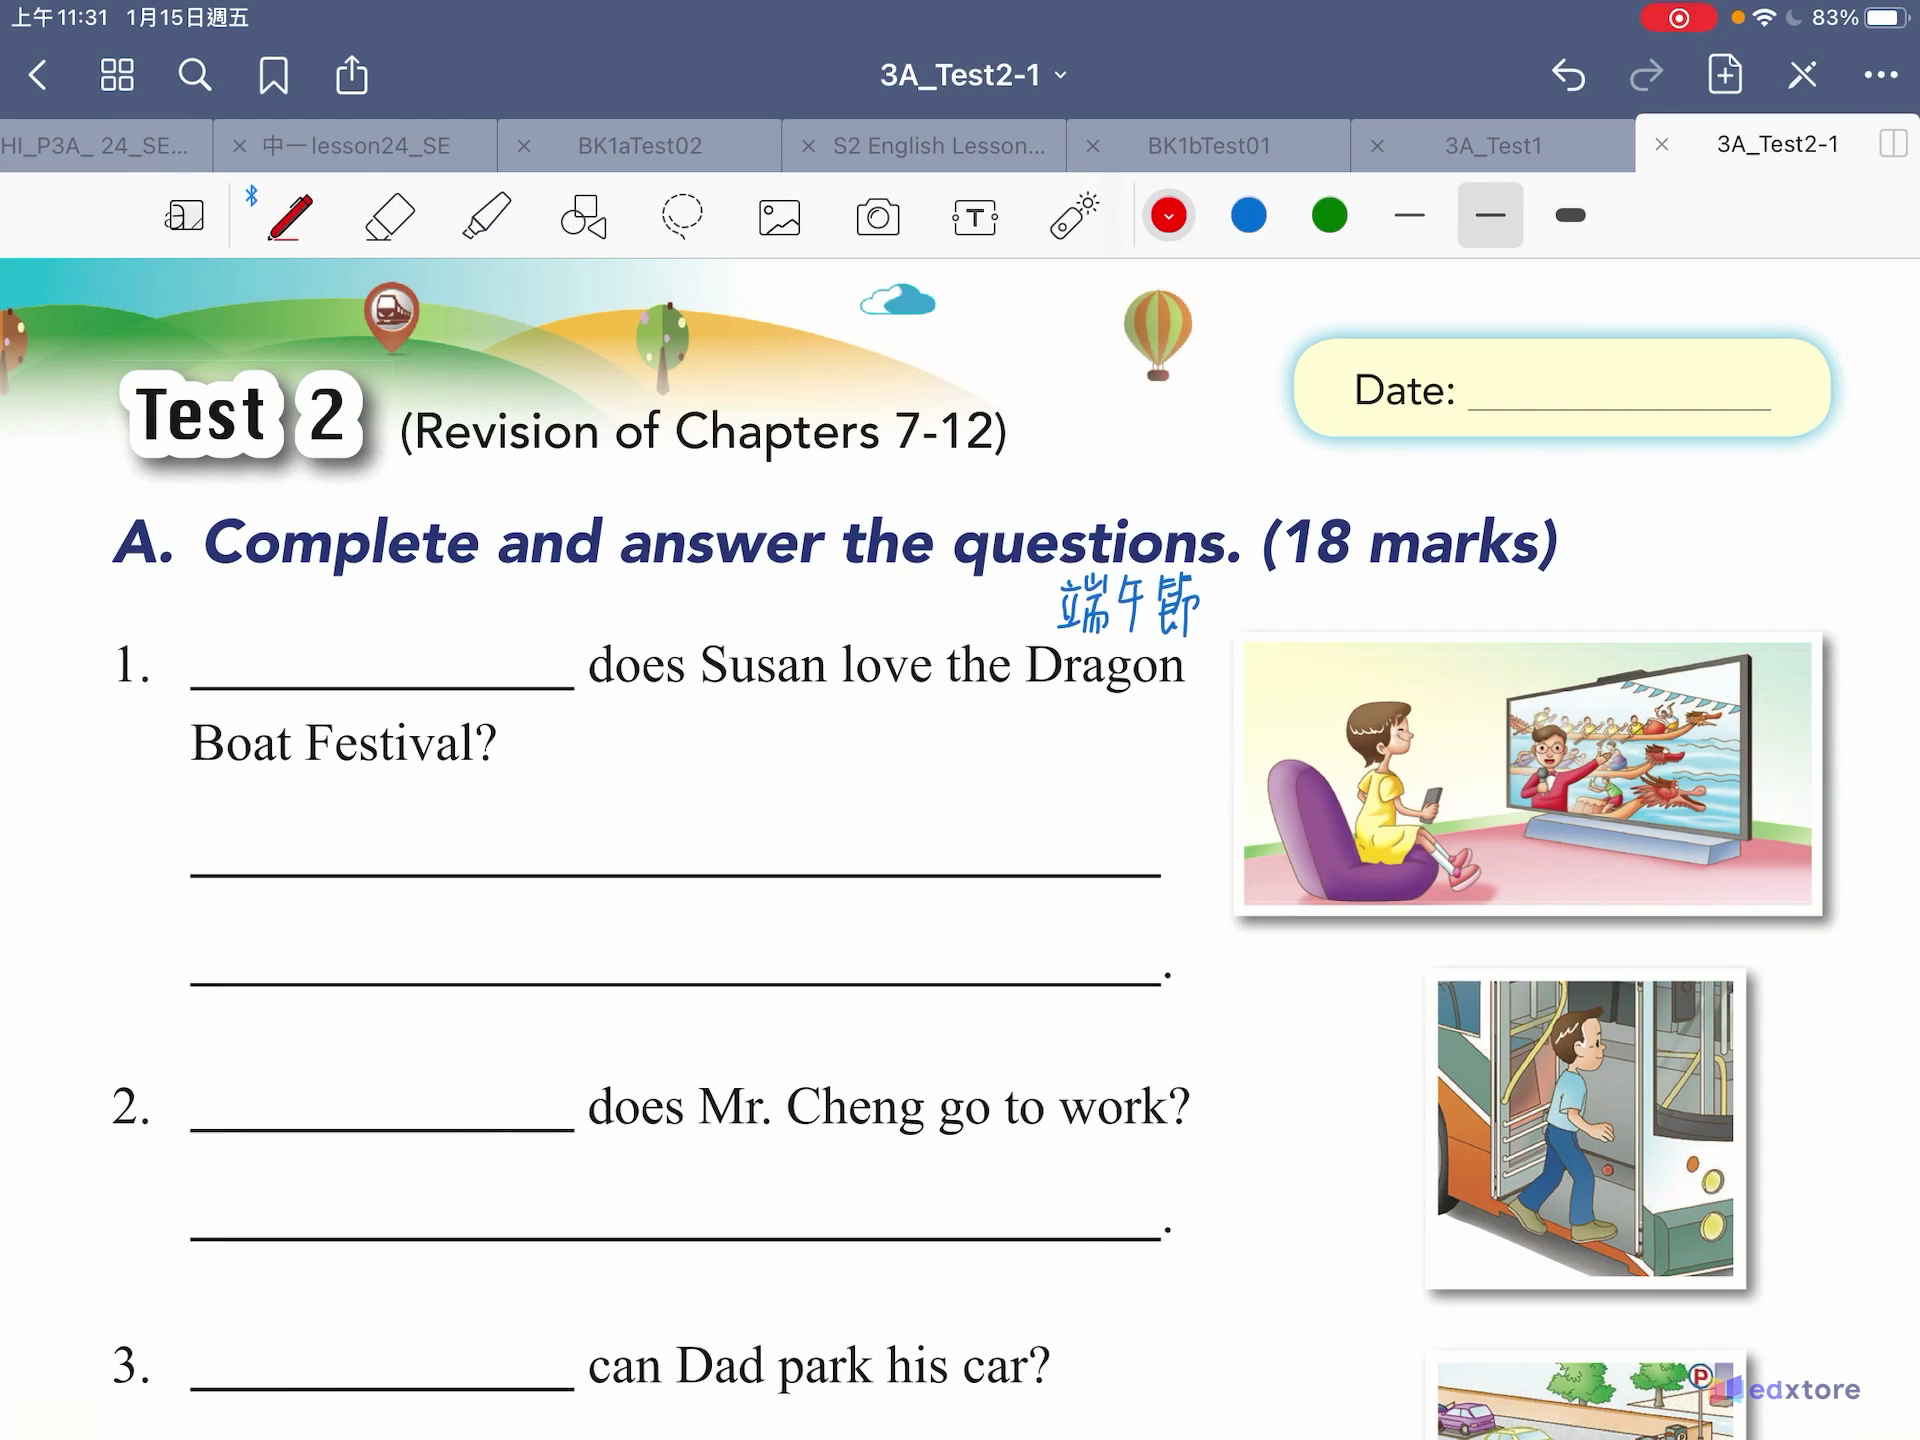Image resolution: width=1920 pixels, height=1440 pixels.
Task: Select the Highlighter tool
Action: pos(486,216)
